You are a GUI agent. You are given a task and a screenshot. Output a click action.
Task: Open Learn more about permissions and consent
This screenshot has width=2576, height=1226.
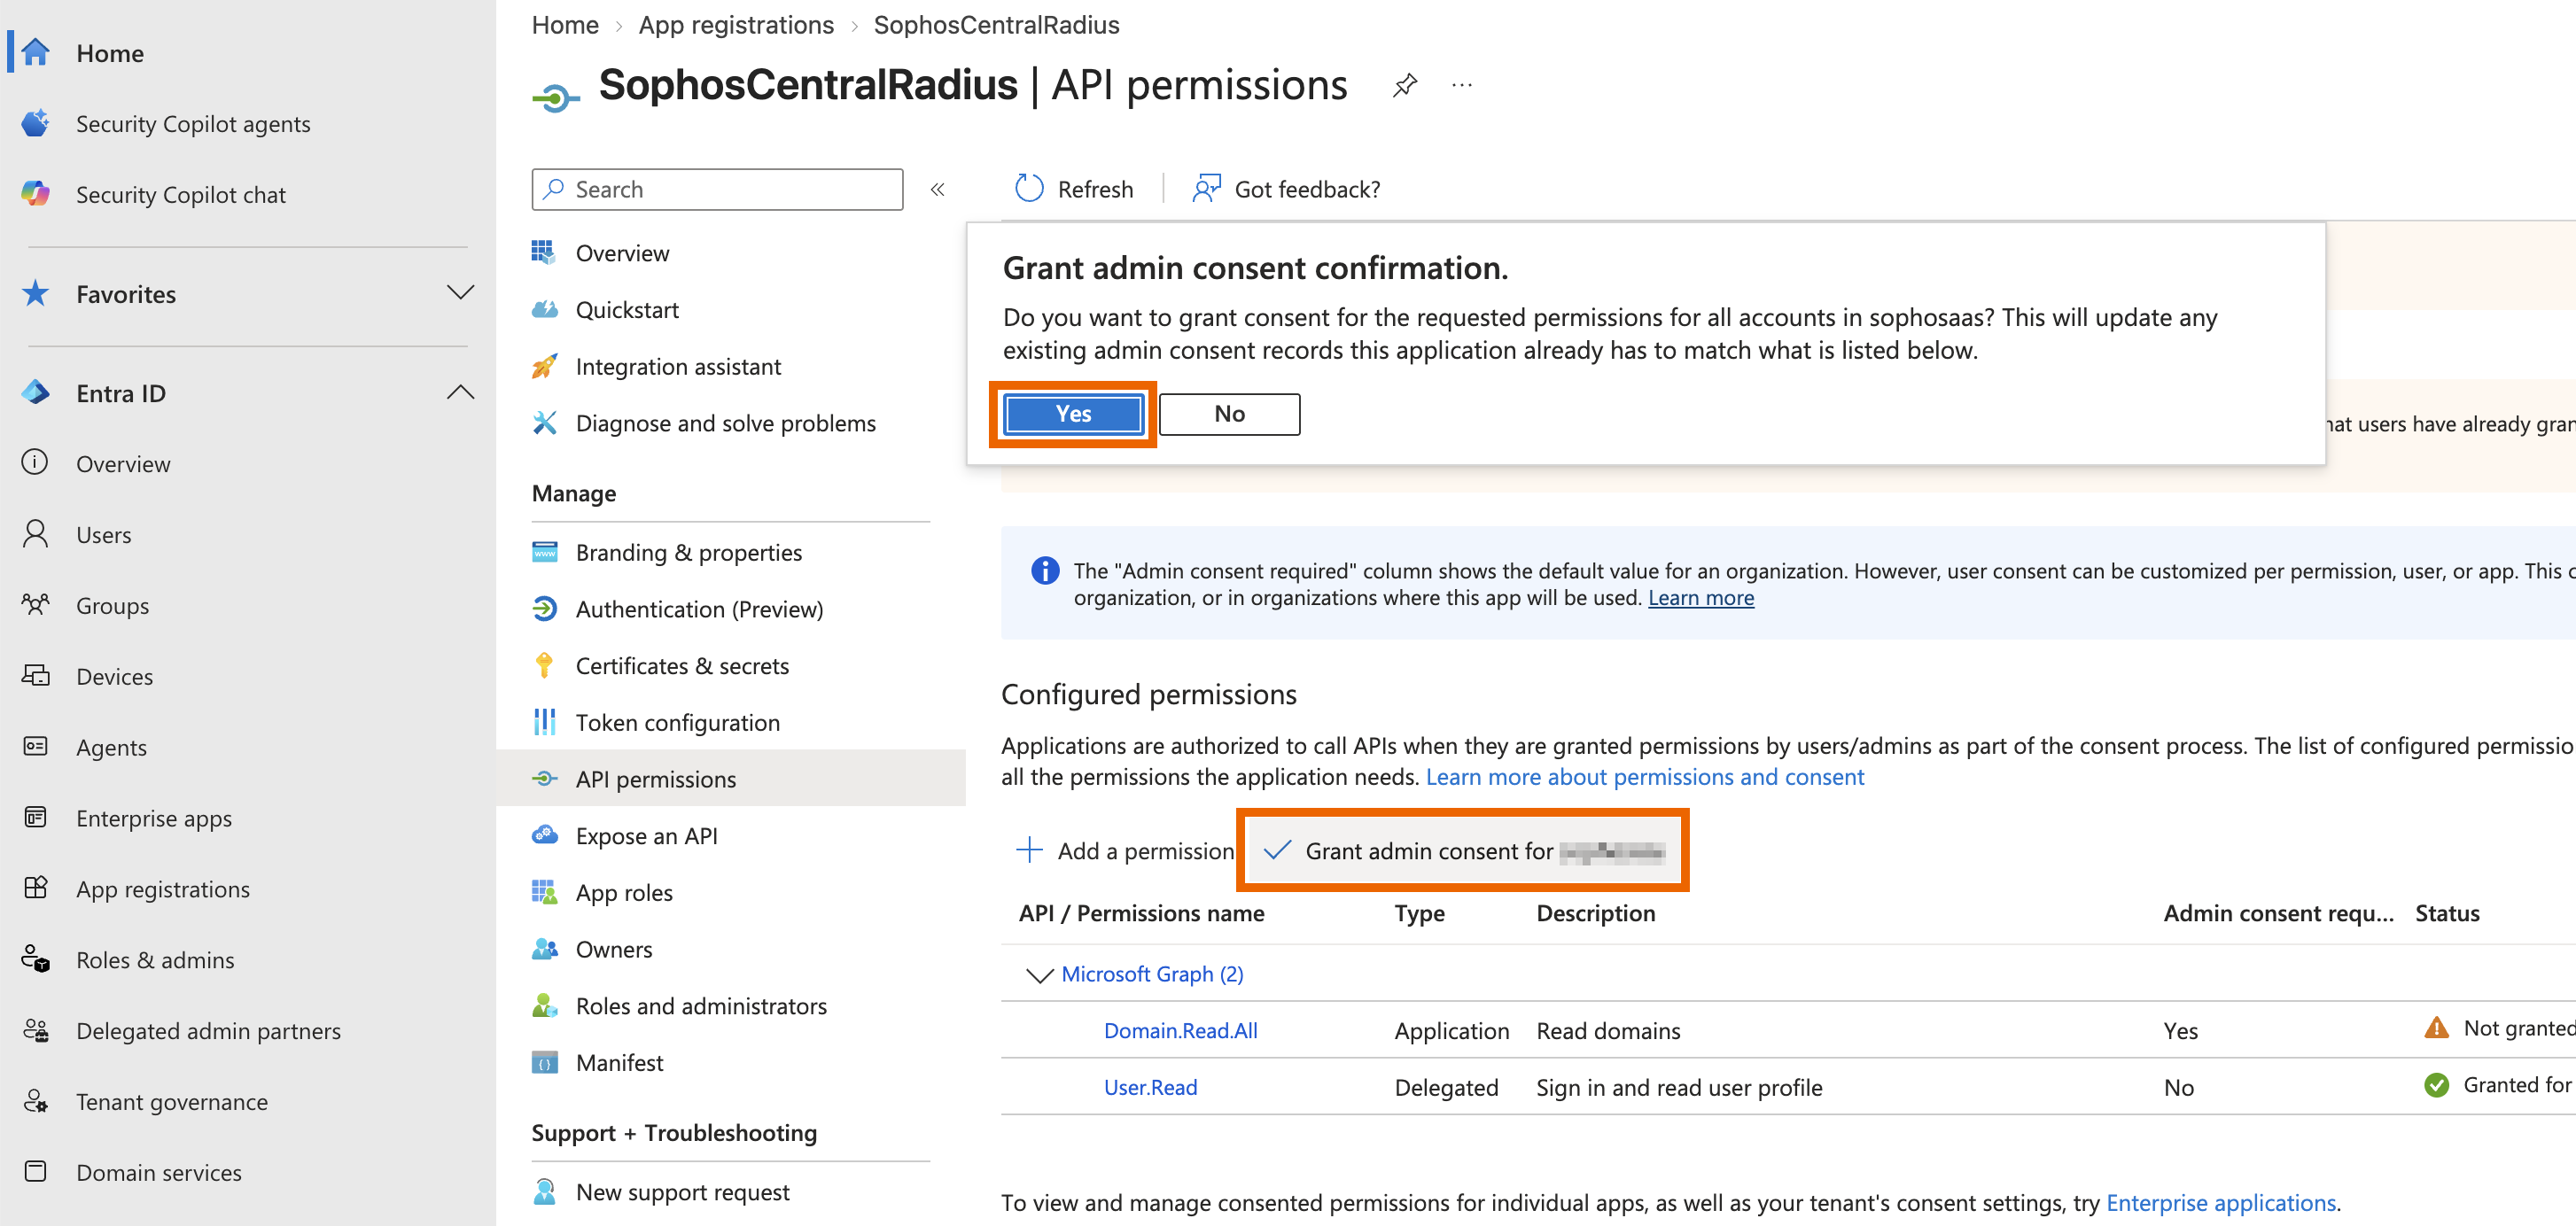(x=1644, y=777)
